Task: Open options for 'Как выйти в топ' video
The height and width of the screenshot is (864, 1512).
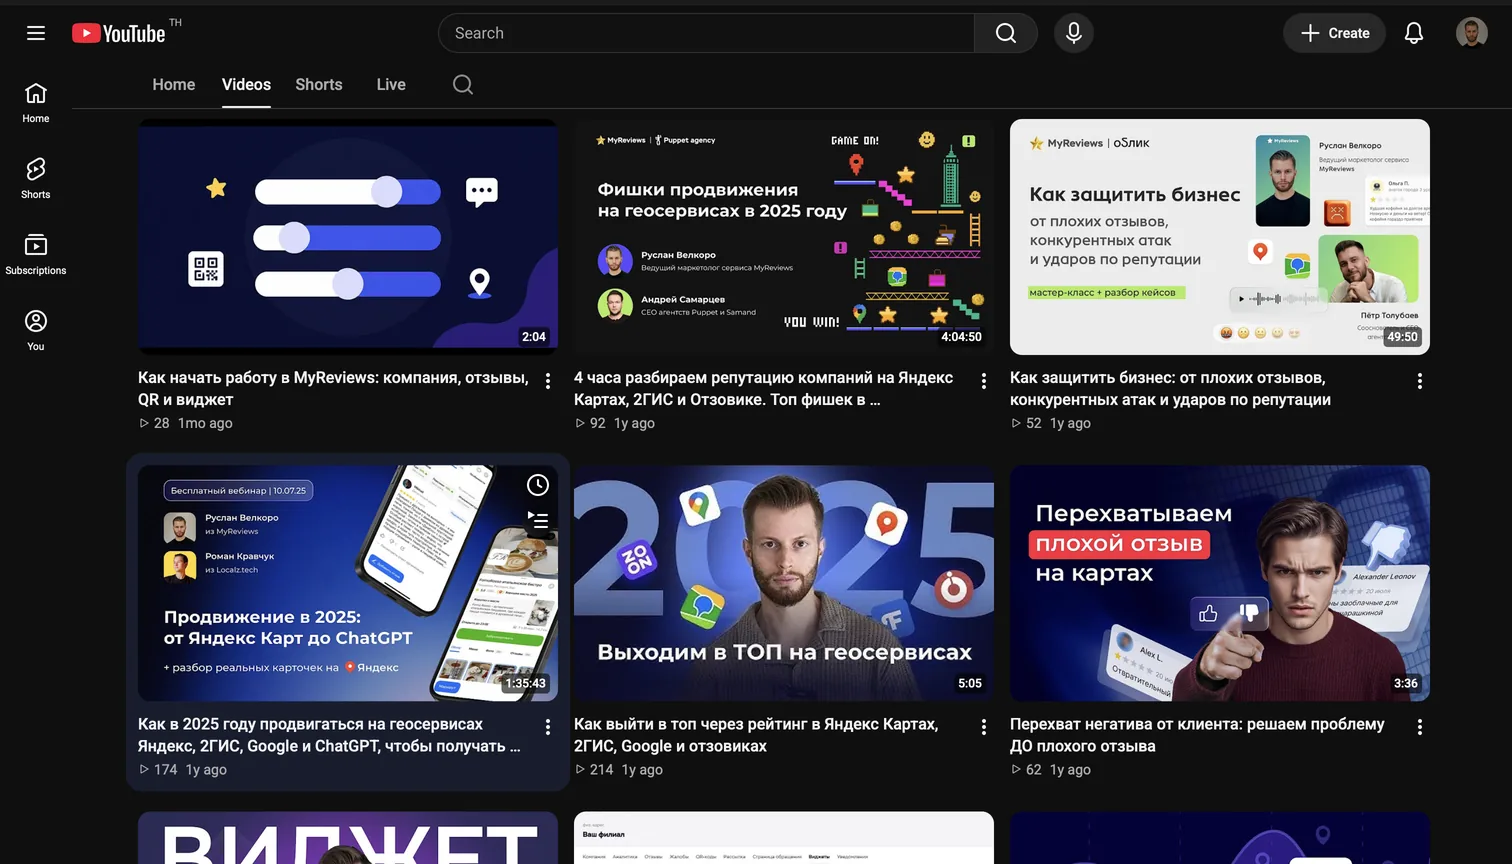Action: coord(984,727)
